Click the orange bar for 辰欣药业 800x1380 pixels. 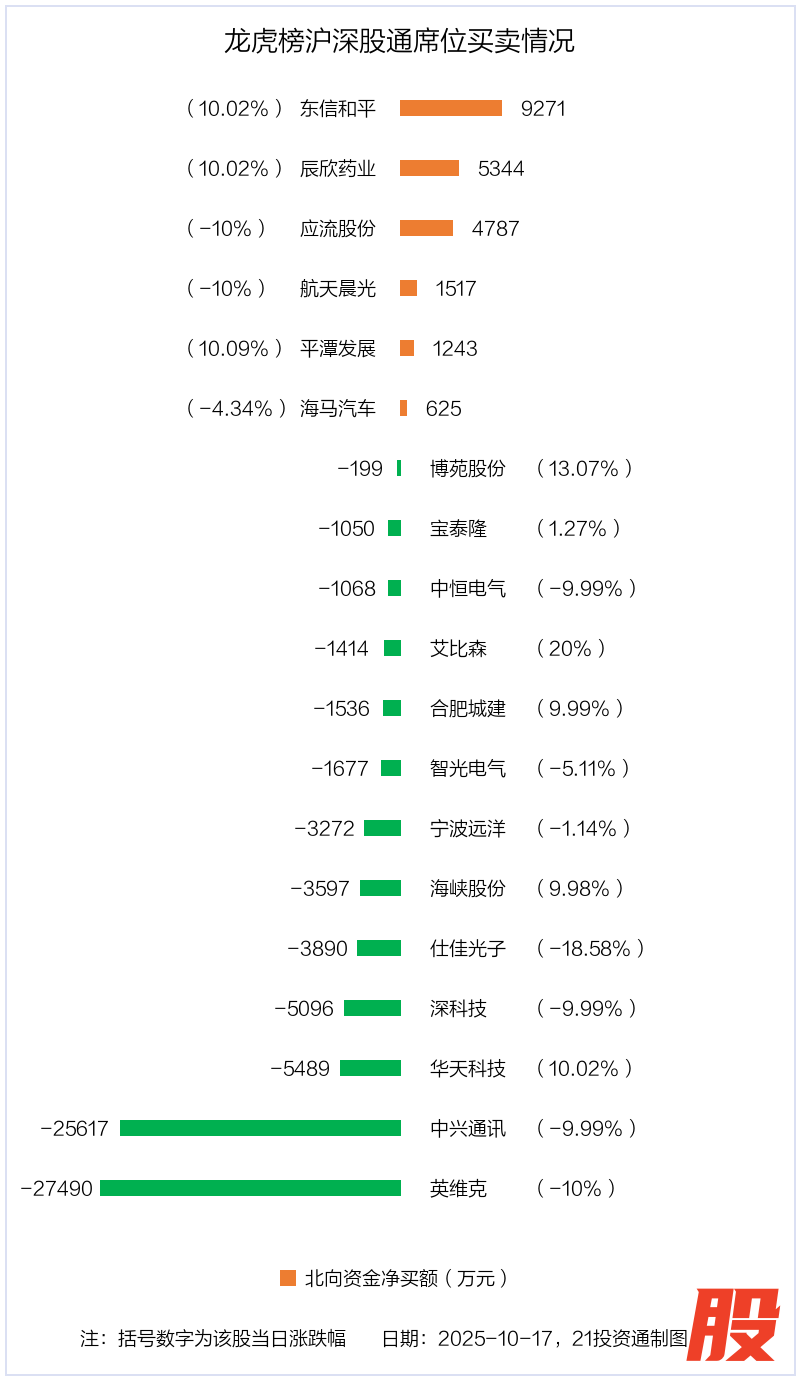tap(430, 168)
